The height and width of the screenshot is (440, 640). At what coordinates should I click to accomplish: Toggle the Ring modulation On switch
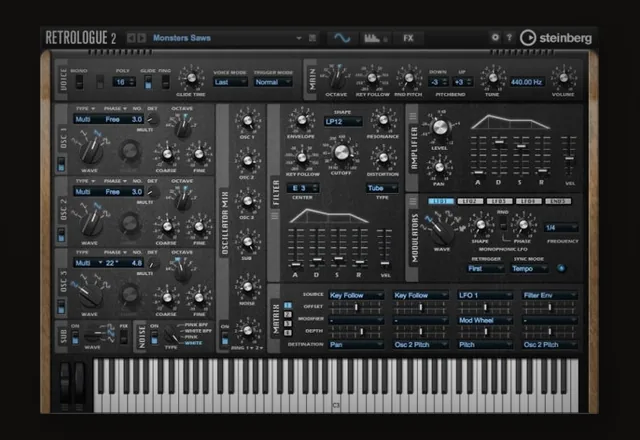225,337
